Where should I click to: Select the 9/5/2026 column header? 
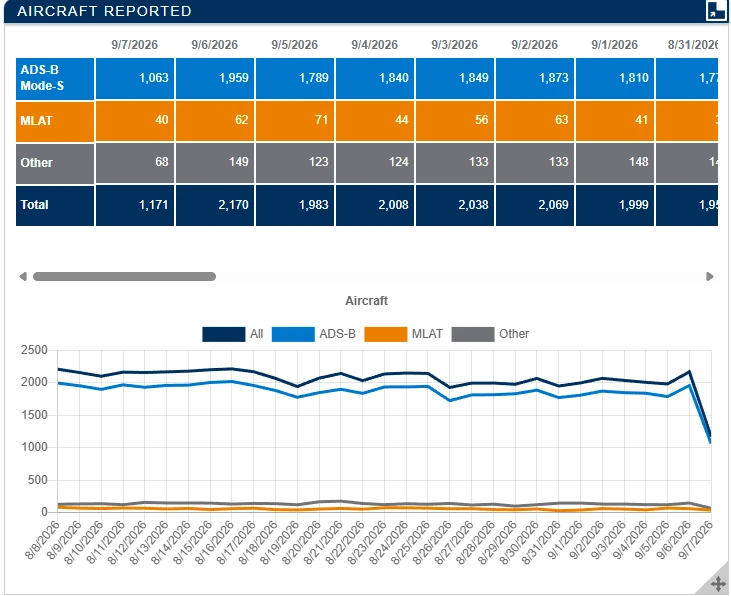[295, 45]
